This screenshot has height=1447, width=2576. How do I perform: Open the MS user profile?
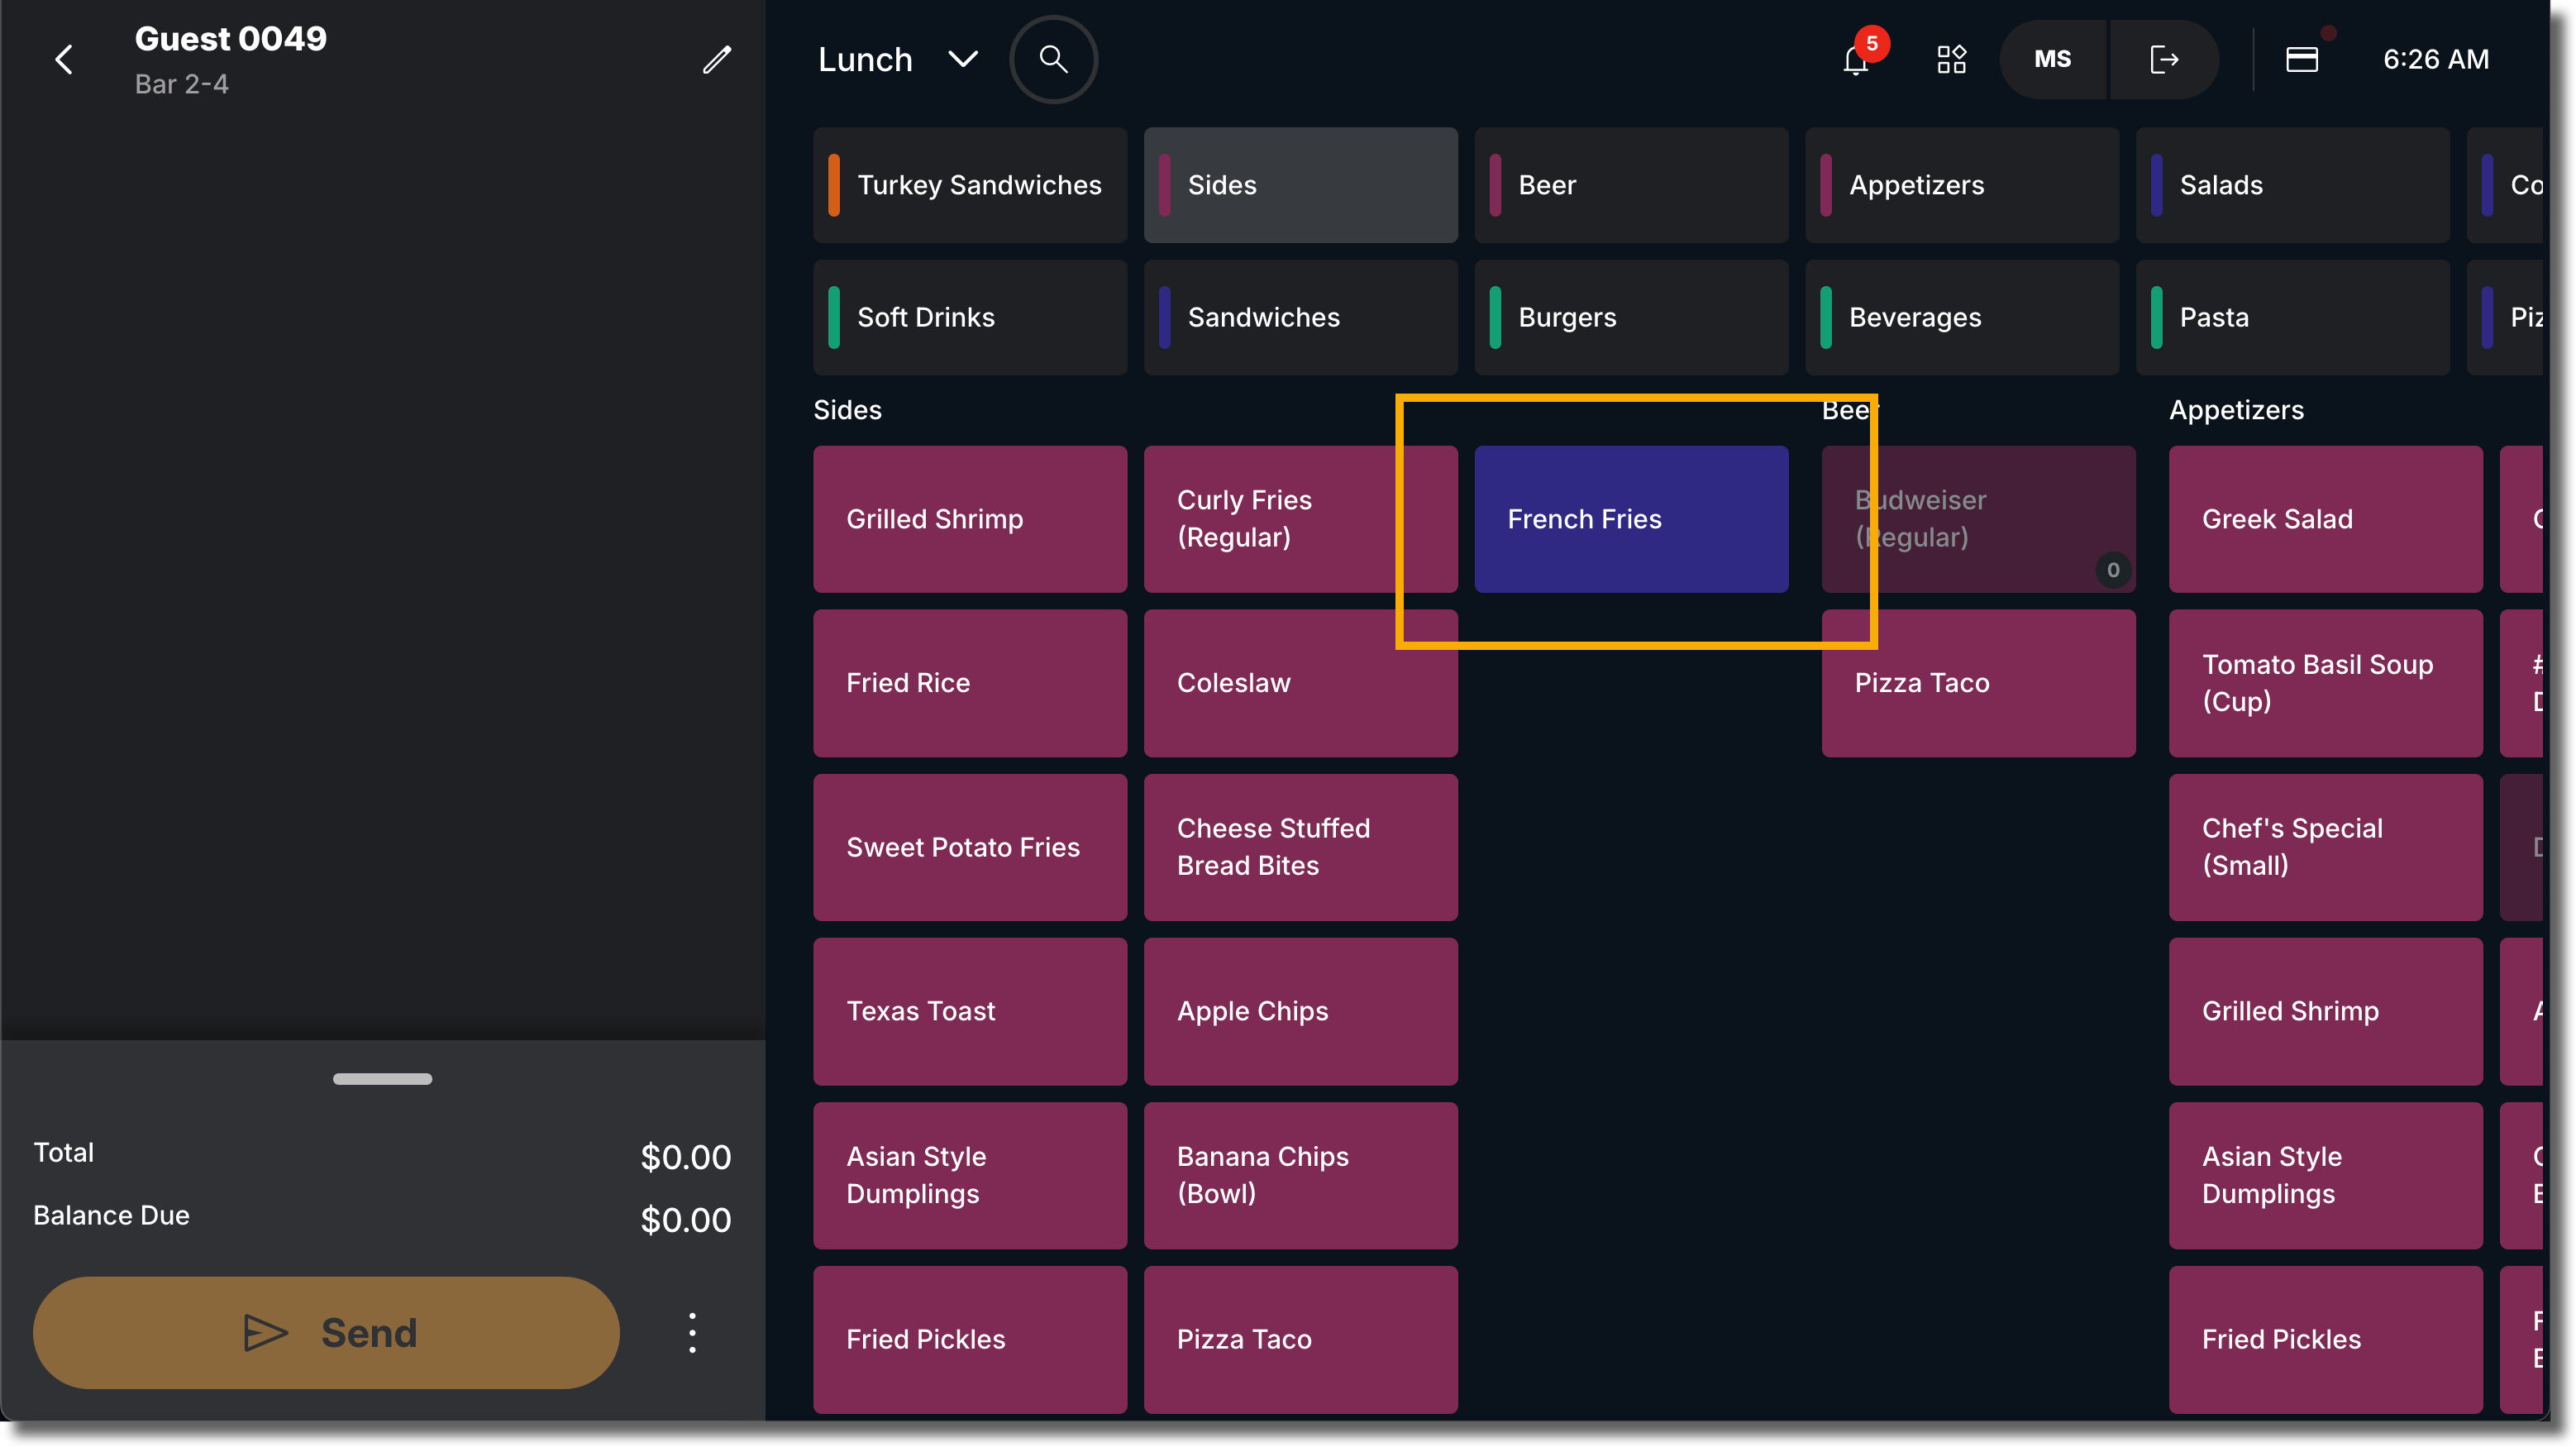(x=2053, y=59)
